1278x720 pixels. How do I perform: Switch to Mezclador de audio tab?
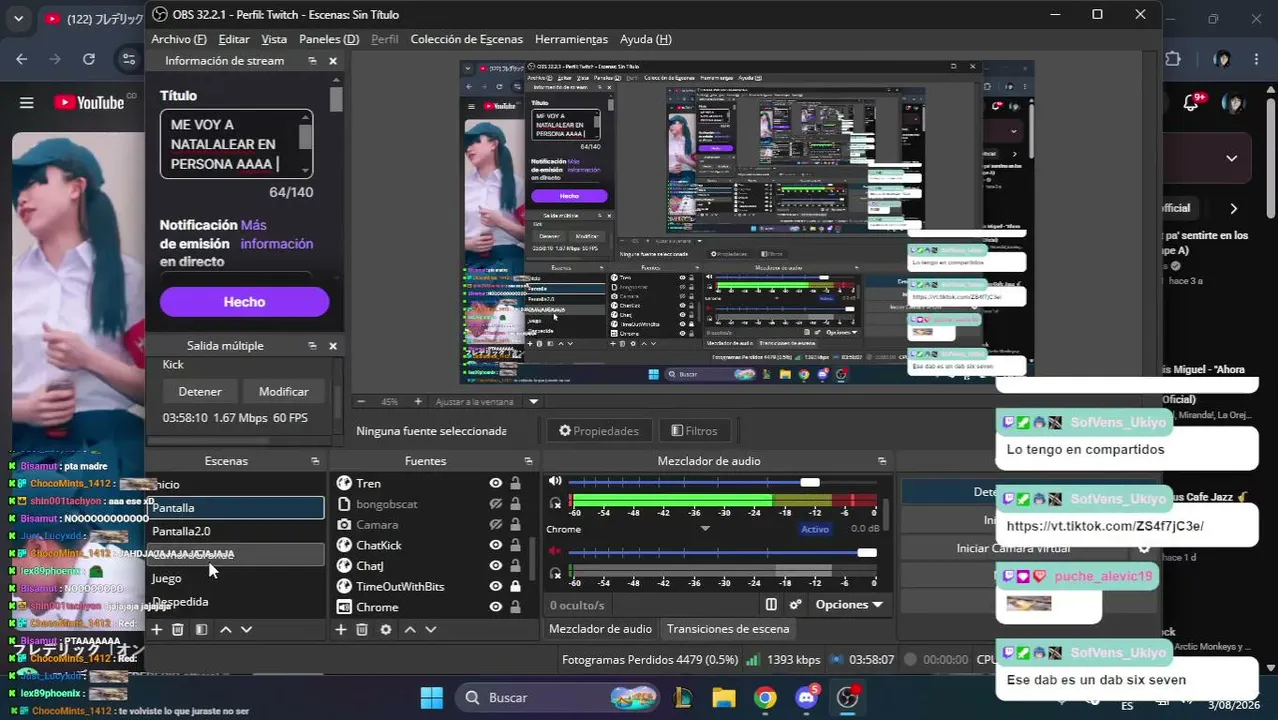(x=600, y=629)
